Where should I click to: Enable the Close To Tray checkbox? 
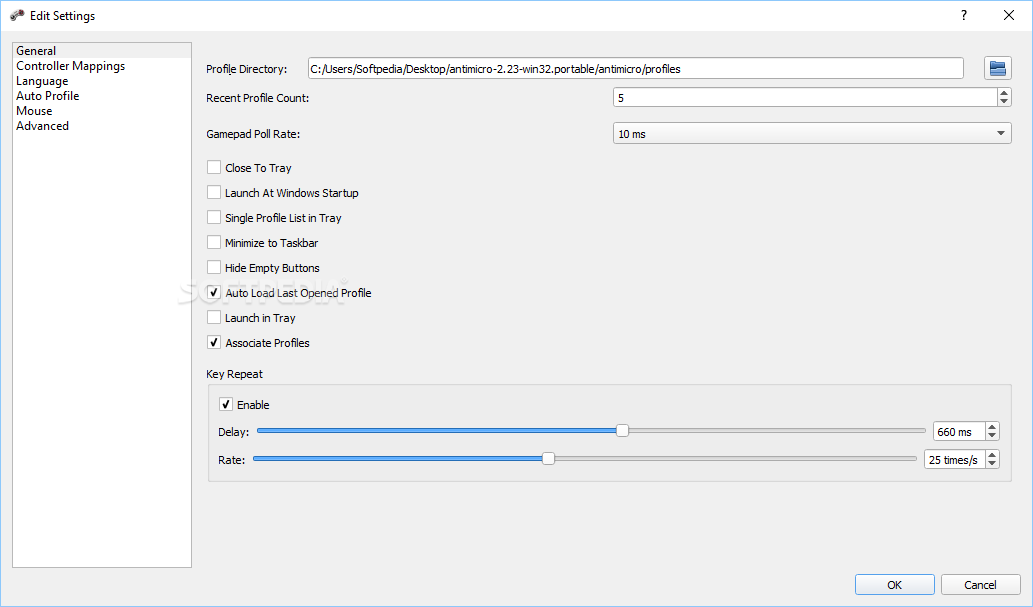point(214,168)
